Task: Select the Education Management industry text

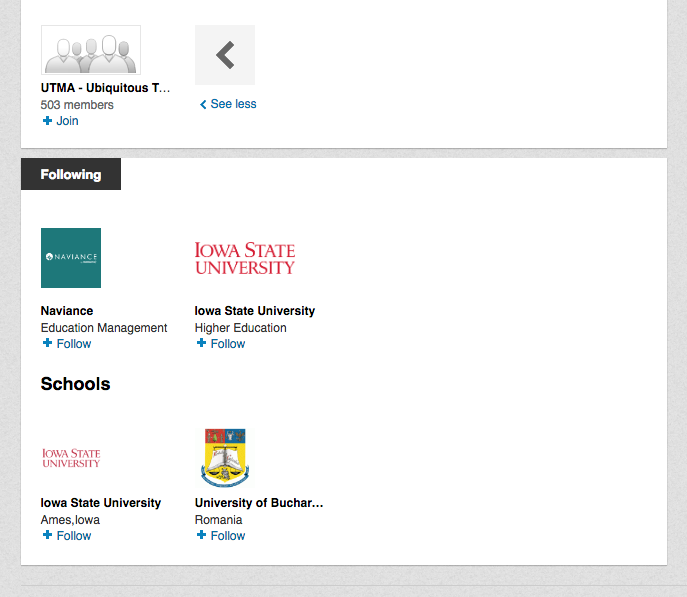Action: click(x=104, y=328)
